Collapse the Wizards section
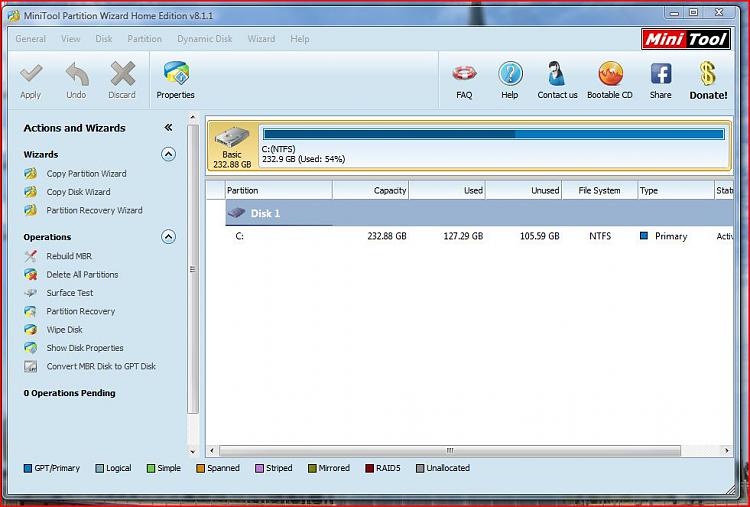This screenshot has width=750, height=507. coord(168,154)
